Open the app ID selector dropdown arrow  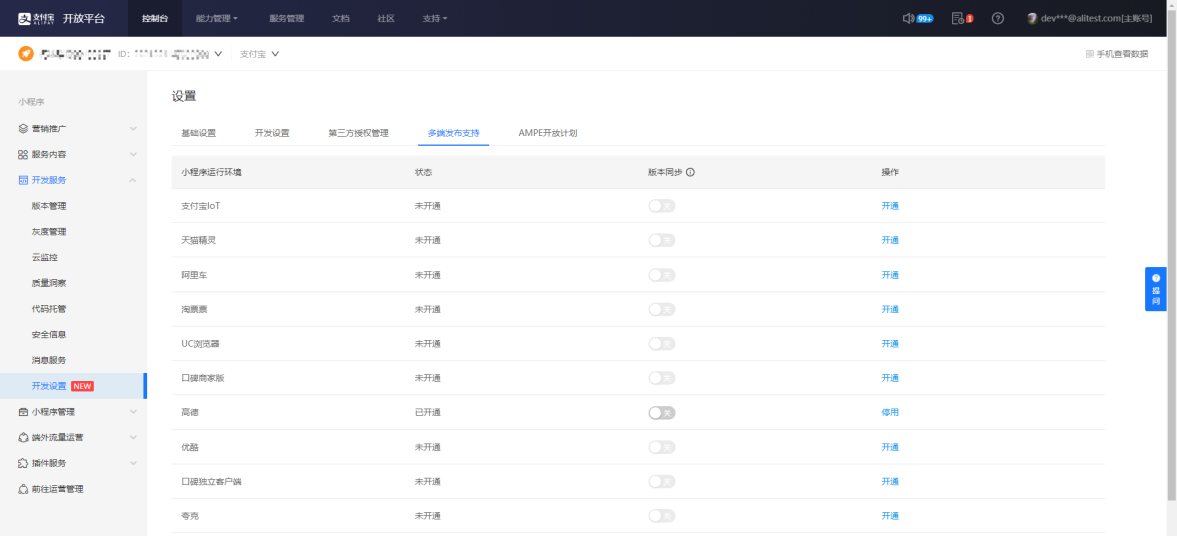coord(218,54)
